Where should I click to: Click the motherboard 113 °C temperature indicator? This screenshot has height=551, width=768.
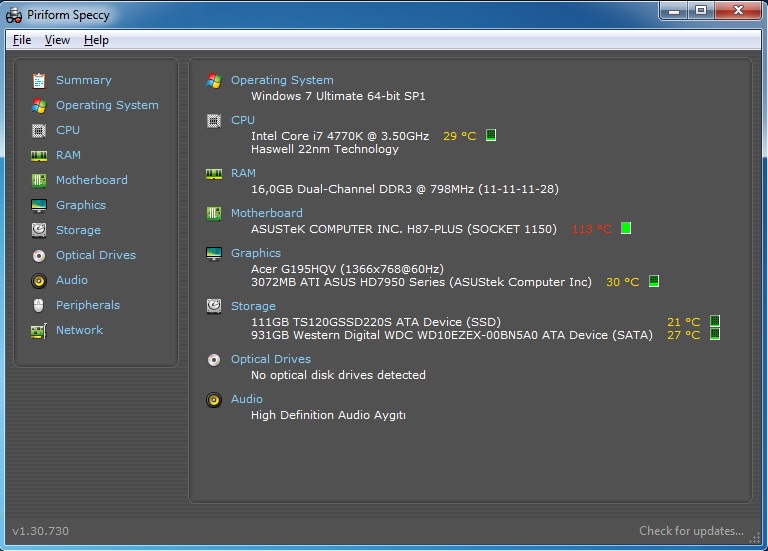[626, 228]
